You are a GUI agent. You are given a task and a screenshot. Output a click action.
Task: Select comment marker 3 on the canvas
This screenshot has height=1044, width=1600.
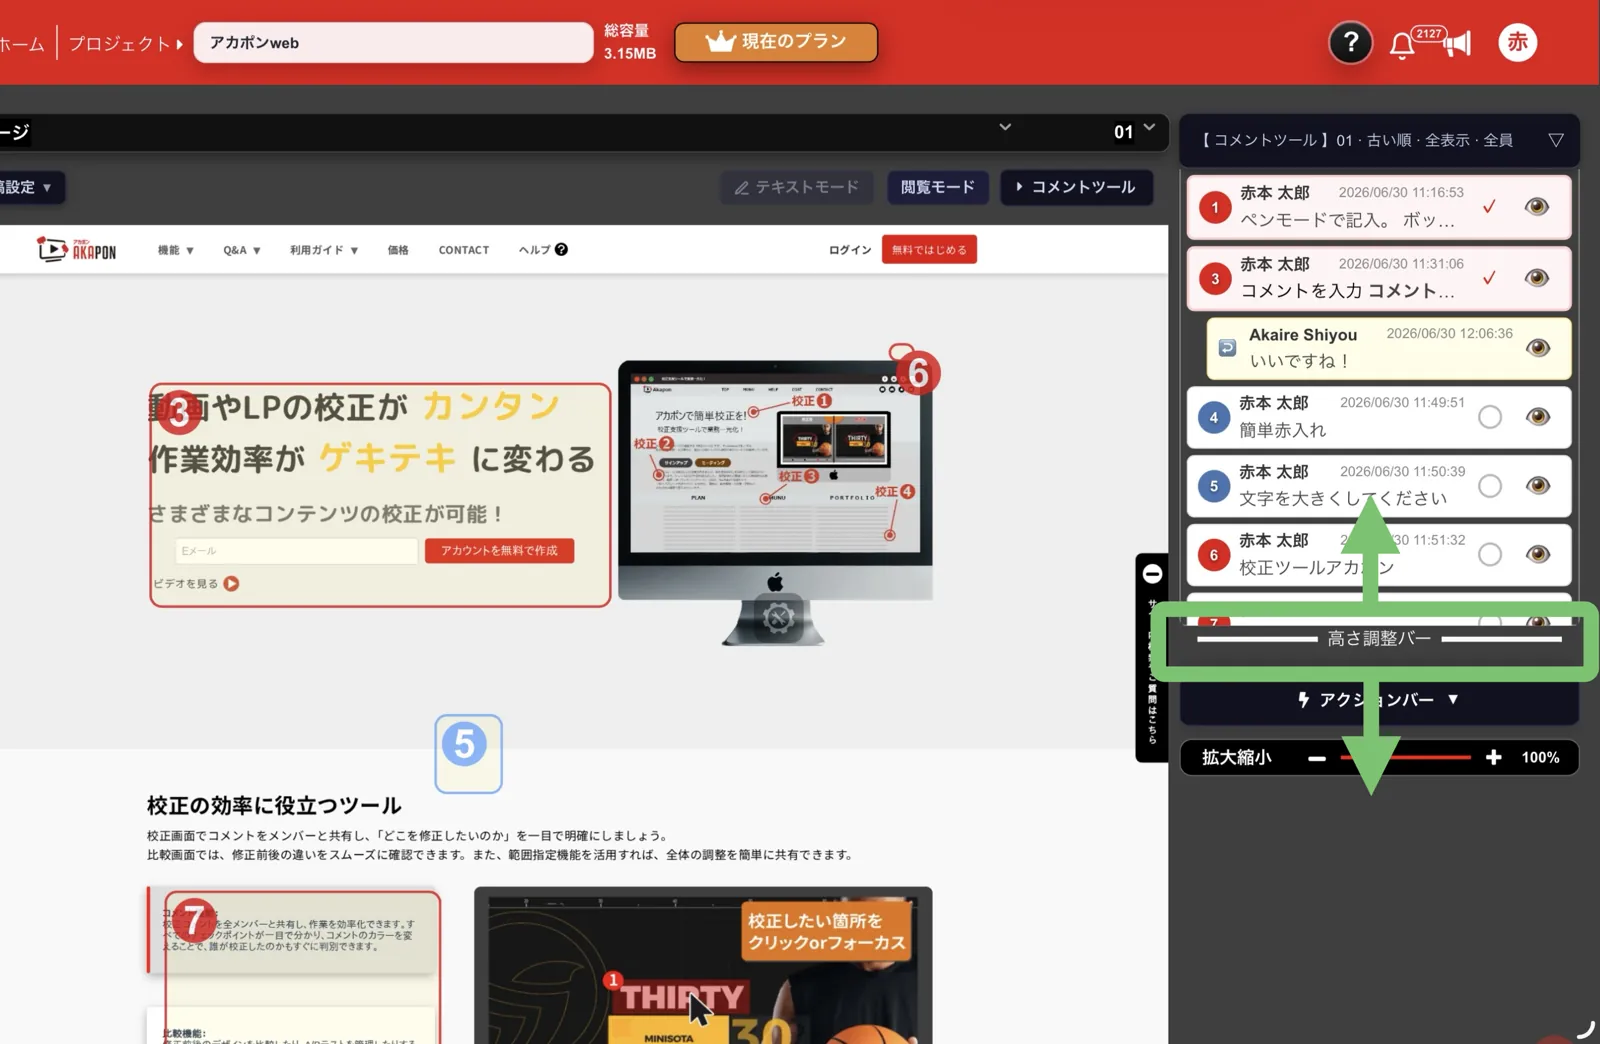(x=179, y=411)
